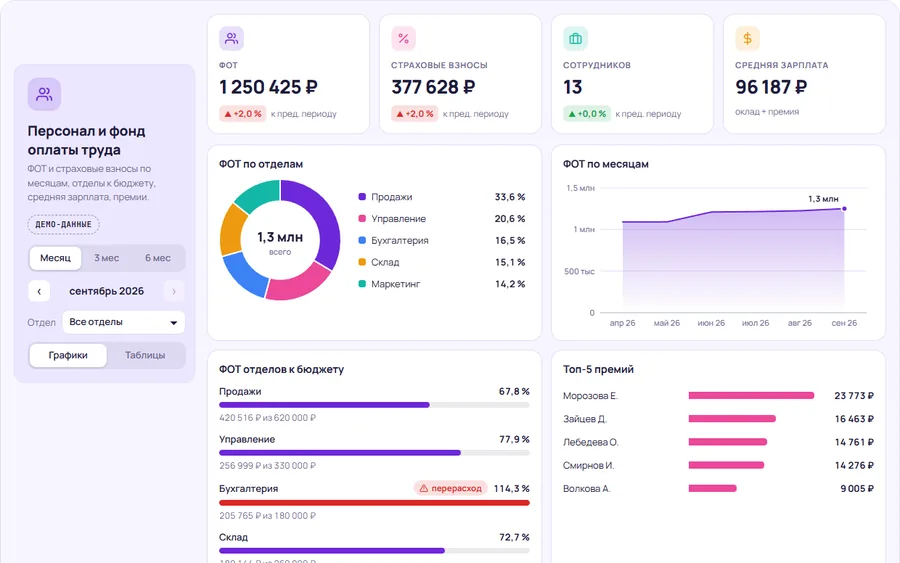This screenshot has height=563, width=900.
Task: Click the warning icon in перерасход badge
Action: click(x=424, y=488)
